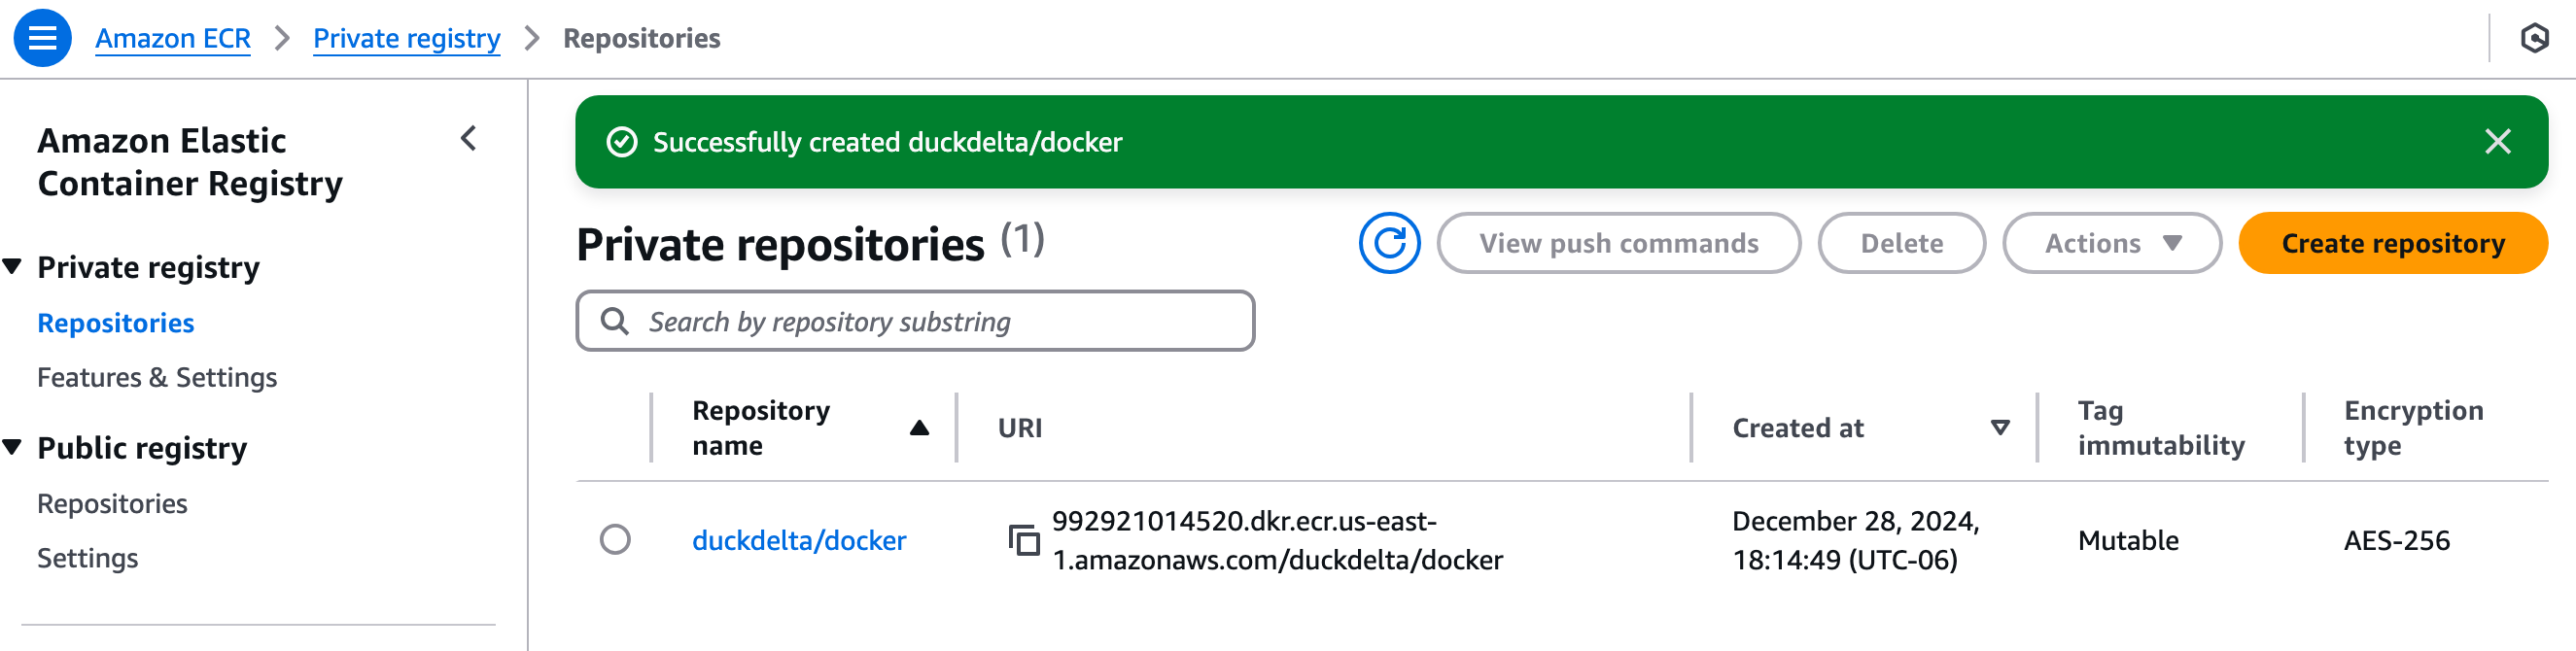The height and width of the screenshot is (651, 2576).
Task: Open the Actions dropdown menu
Action: coord(2111,242)
